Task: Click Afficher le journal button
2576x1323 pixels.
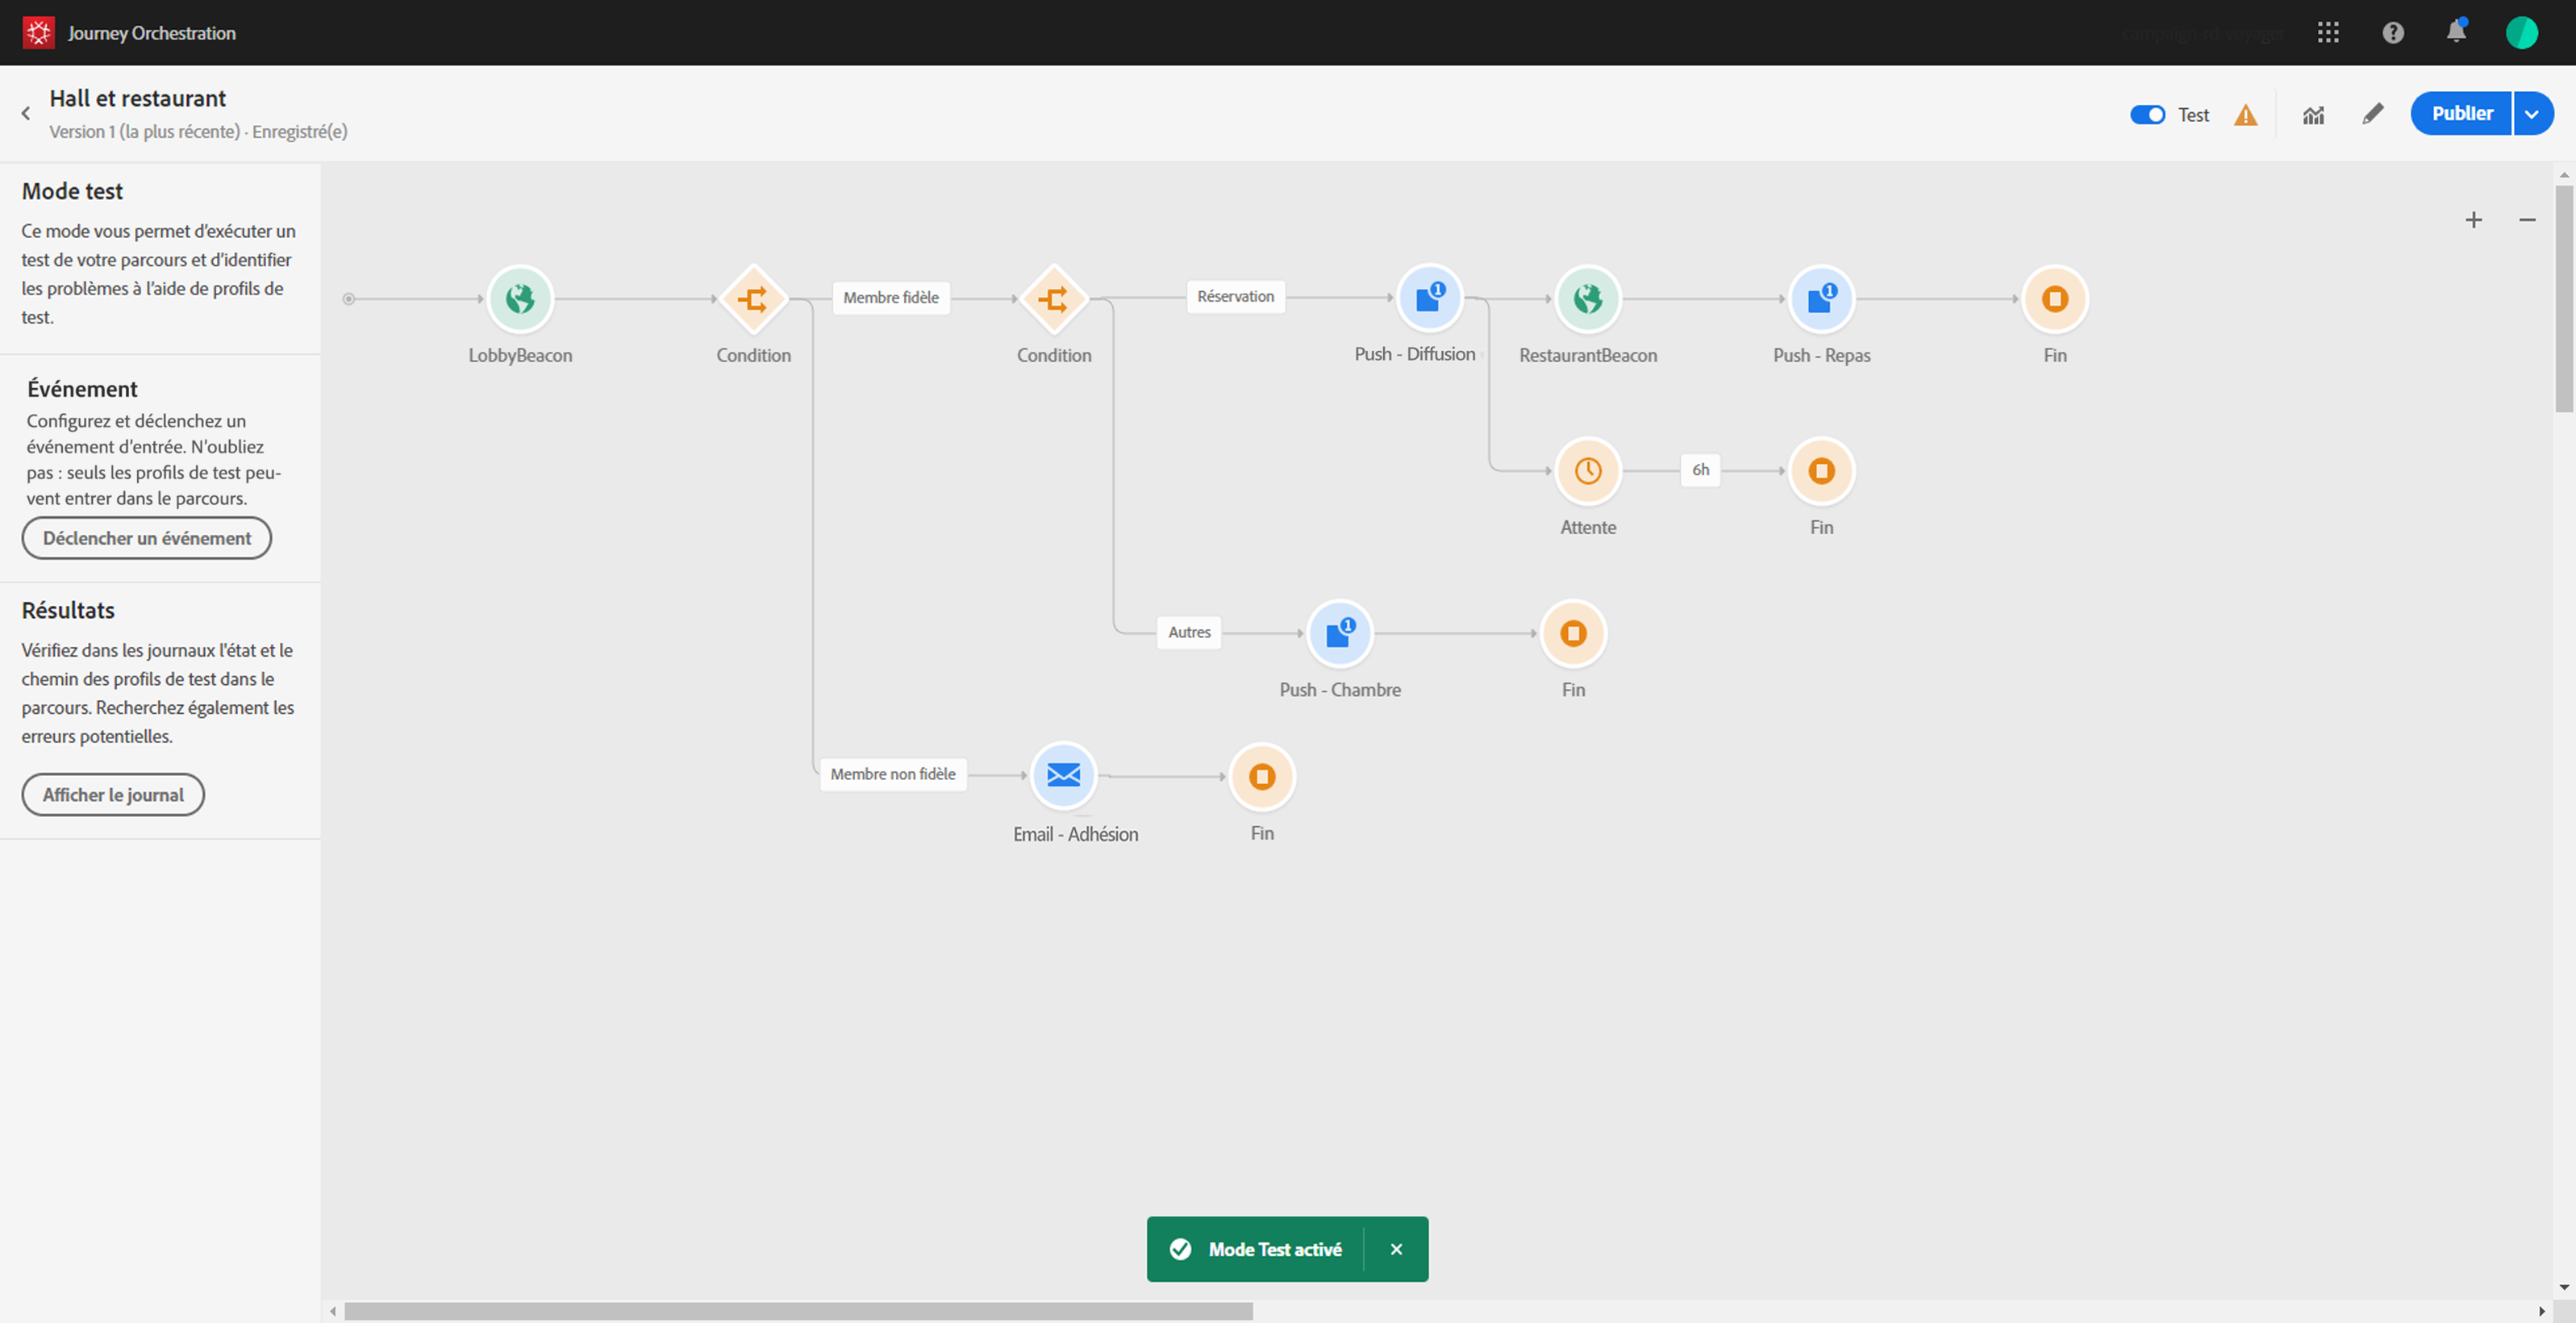Action: [x=113, y=795]
